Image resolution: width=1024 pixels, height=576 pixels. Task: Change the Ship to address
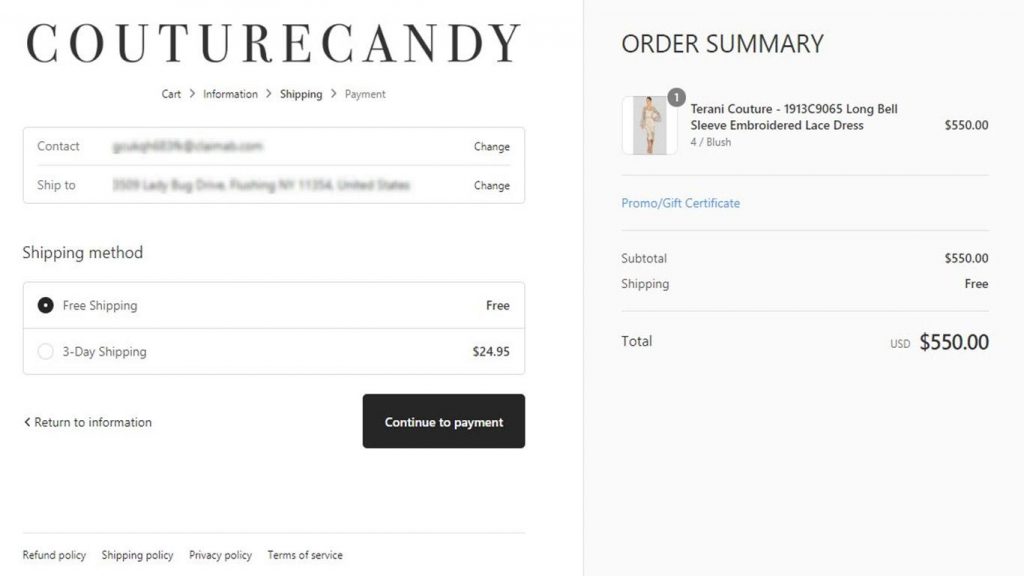point(492,185)
